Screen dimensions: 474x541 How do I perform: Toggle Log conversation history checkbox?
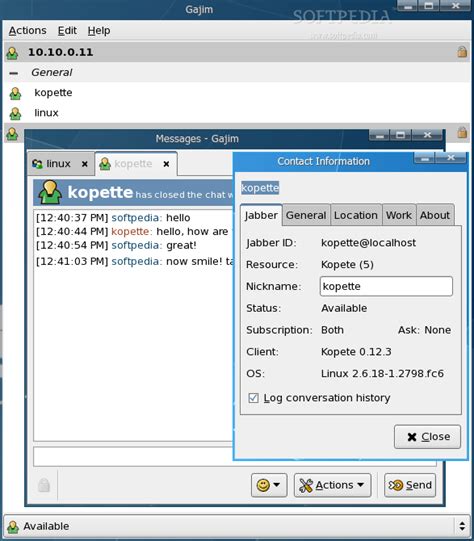tap(254, 398)
